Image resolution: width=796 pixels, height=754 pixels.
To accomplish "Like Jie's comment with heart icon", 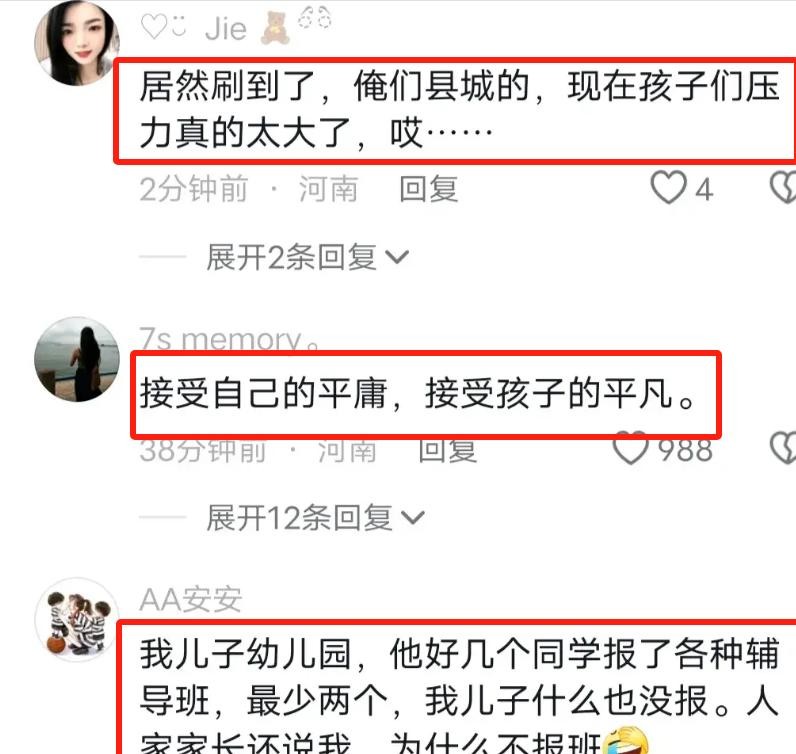I will point(668,188).
